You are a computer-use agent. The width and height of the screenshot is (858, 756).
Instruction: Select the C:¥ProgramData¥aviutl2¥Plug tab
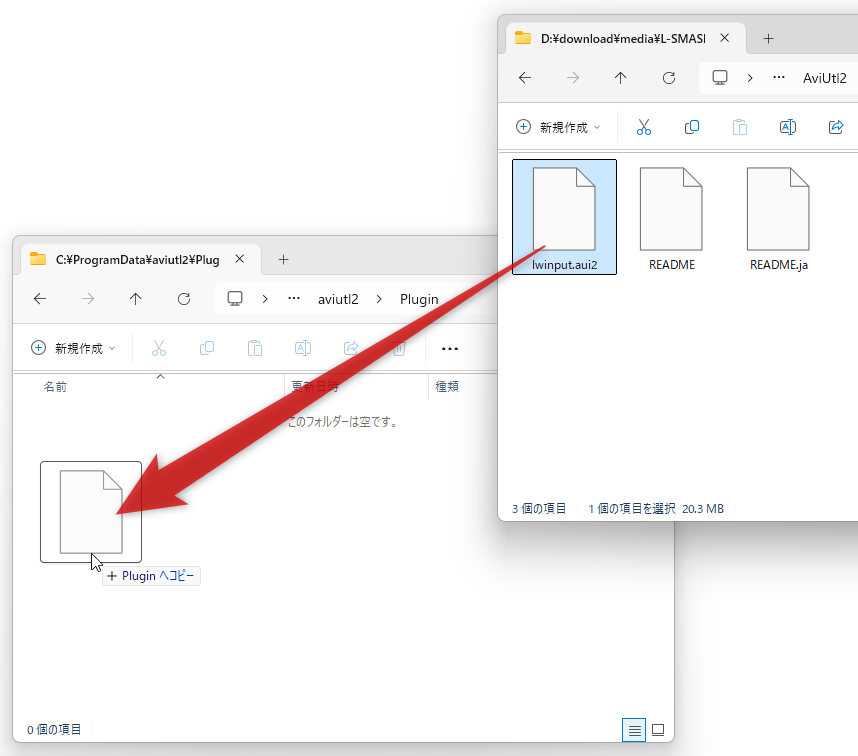(x=137, y=259)
